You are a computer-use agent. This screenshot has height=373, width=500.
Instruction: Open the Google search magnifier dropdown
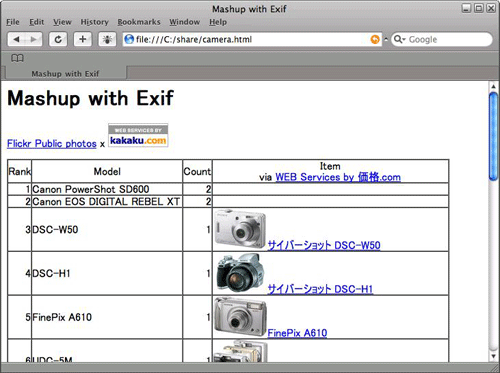pos(399,39)
